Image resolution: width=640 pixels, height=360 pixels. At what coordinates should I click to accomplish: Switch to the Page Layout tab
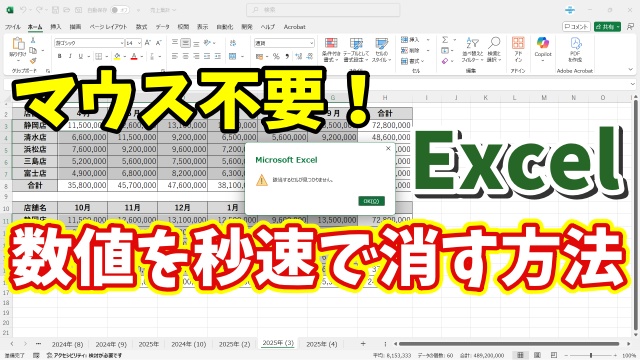pyautogui.click(x=108, y=27)
